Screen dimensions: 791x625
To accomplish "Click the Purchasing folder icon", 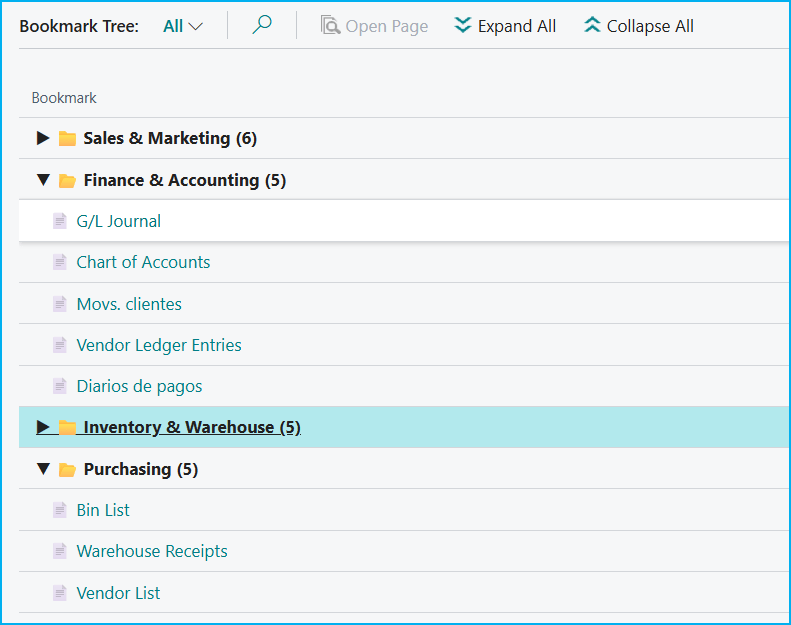I will (x=67, y=470).
